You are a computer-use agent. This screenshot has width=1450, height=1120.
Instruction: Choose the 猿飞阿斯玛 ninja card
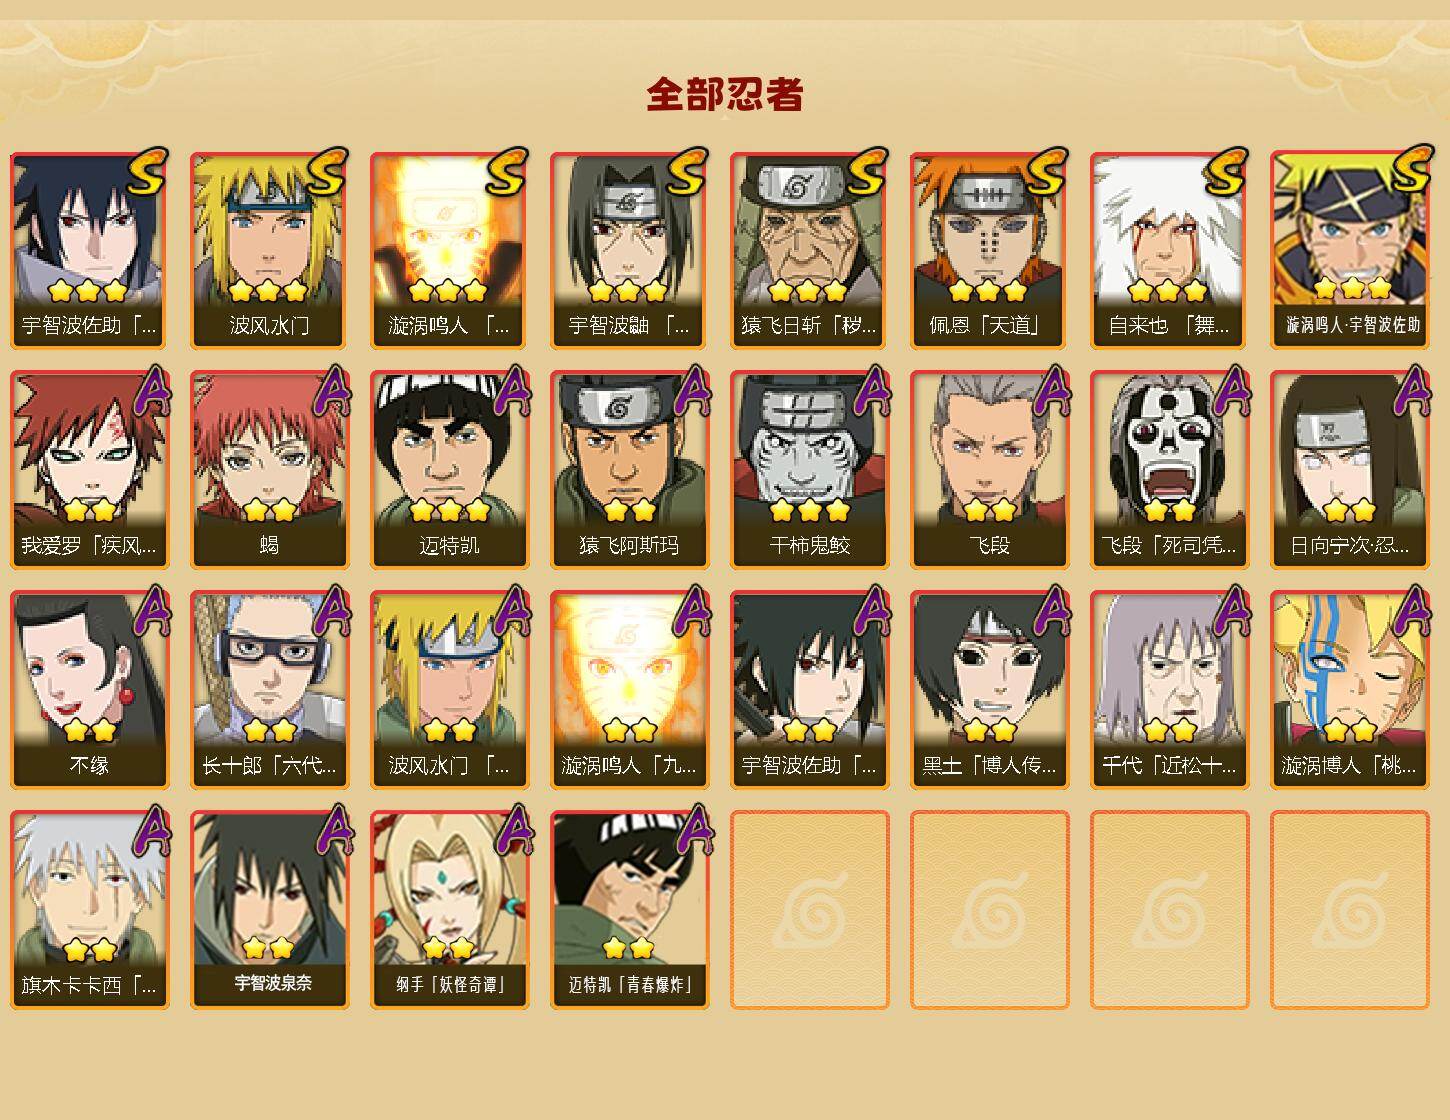[x=629, y=470]
